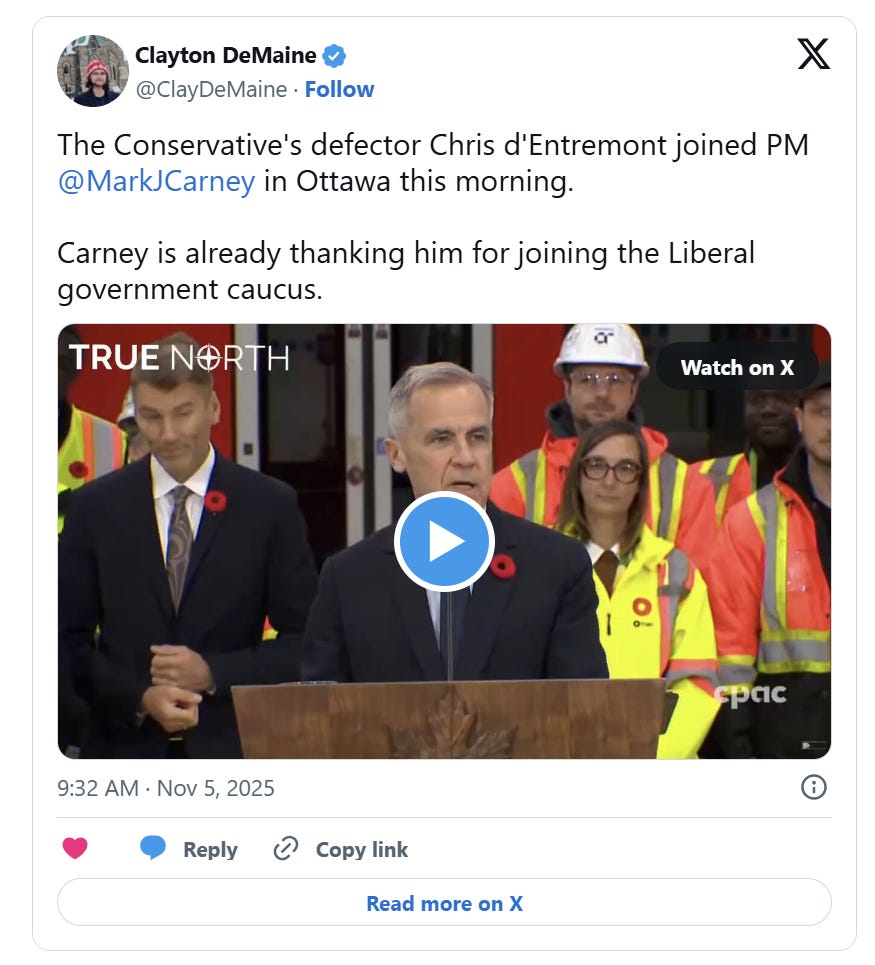Open the 9:32 AM Nov 5, 2025 timestamp
The width and height of the screenshot is (875, 965).
(x=166, y=788)
